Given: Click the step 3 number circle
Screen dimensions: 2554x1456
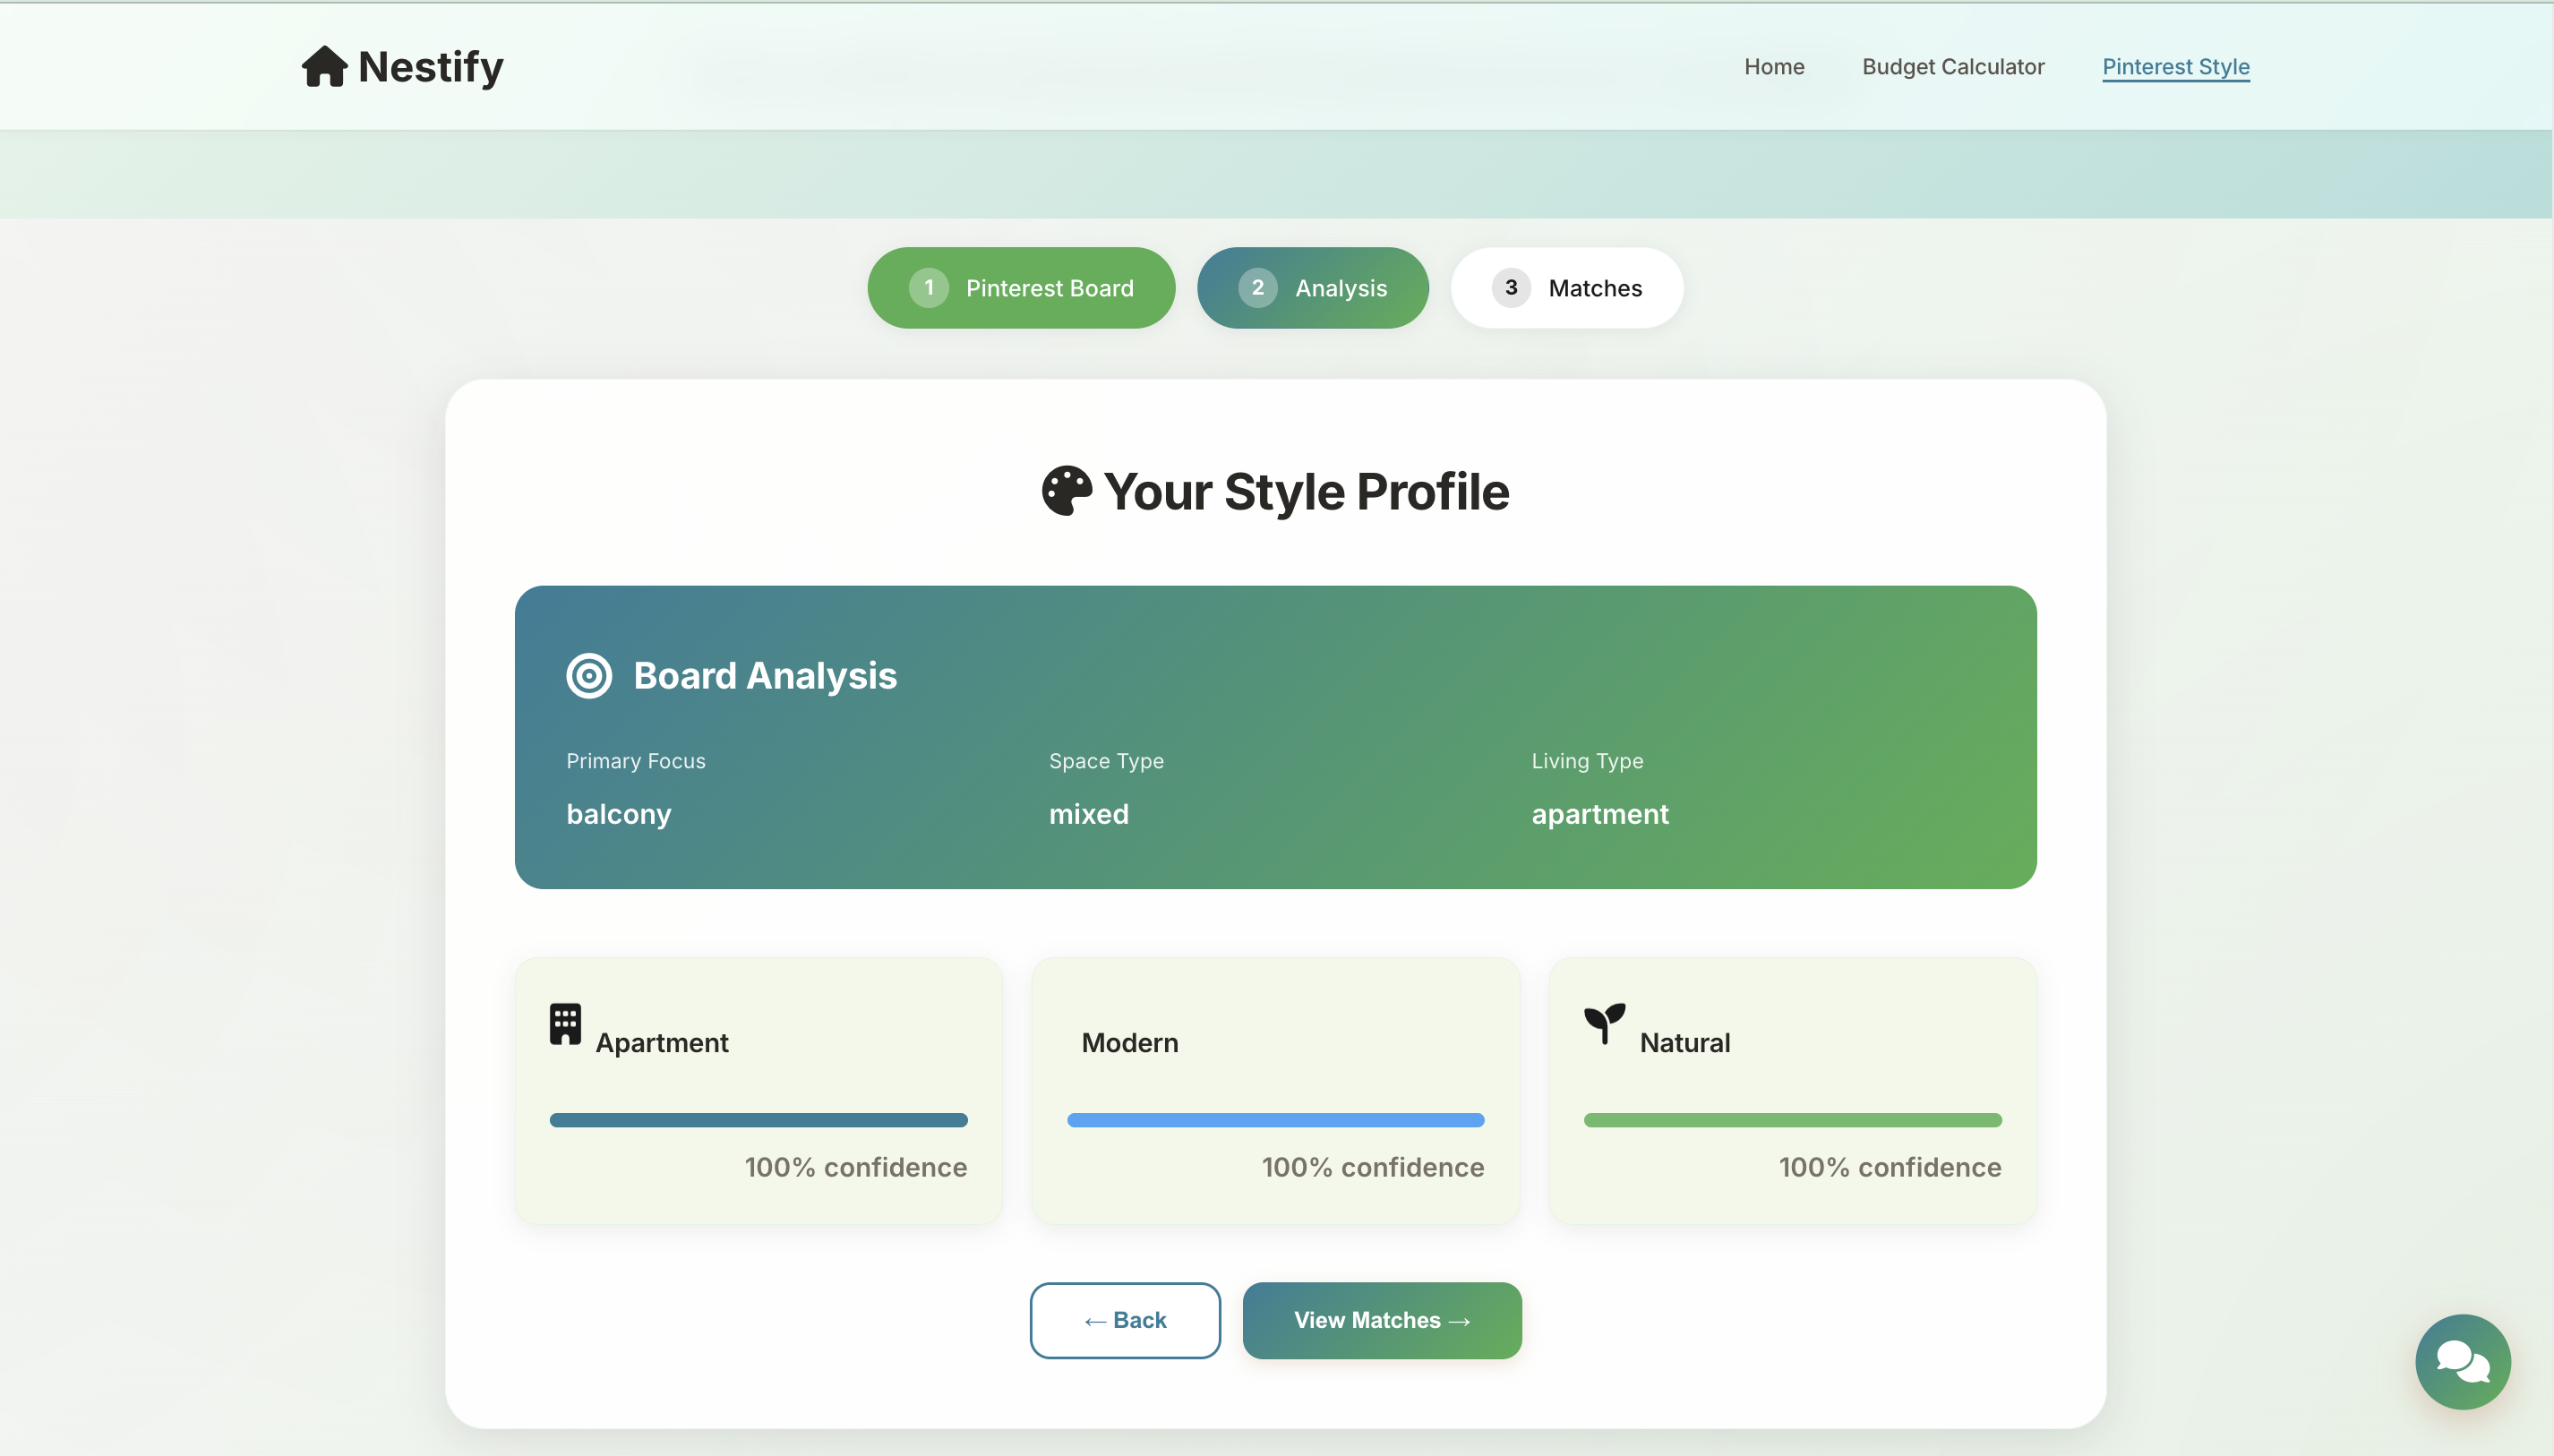Looking at the screenshot, I should pyautogui.click(x=1510, y=288).
